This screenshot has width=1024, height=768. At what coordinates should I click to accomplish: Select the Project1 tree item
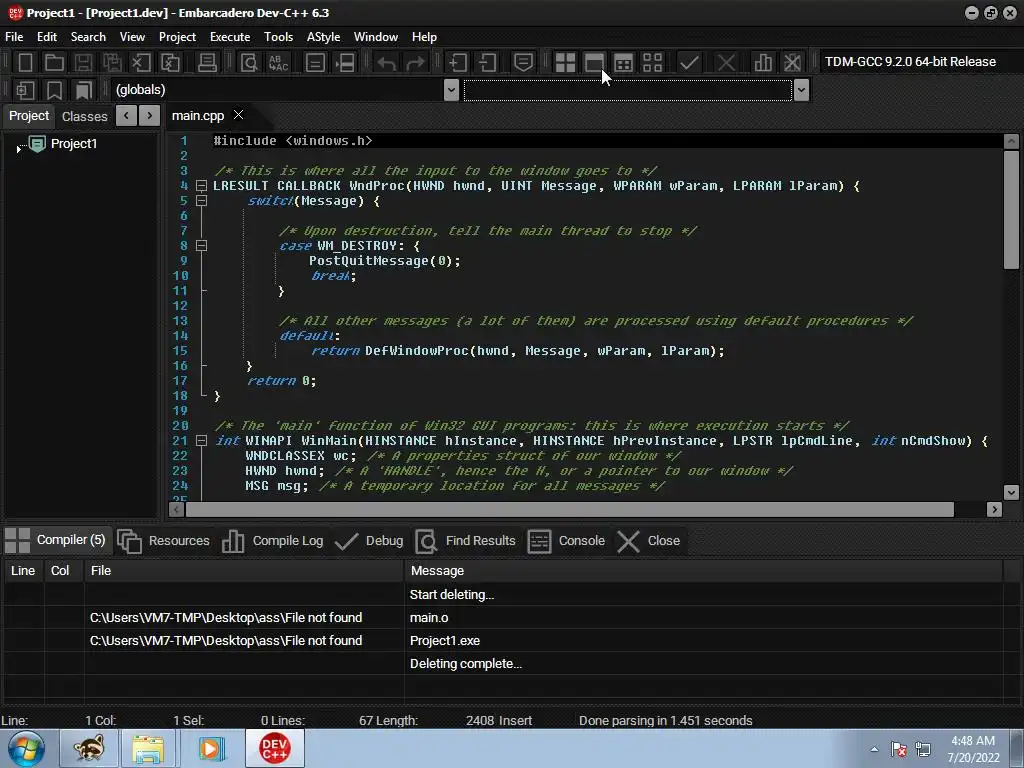pyautogui.click(x=74, y=144)
